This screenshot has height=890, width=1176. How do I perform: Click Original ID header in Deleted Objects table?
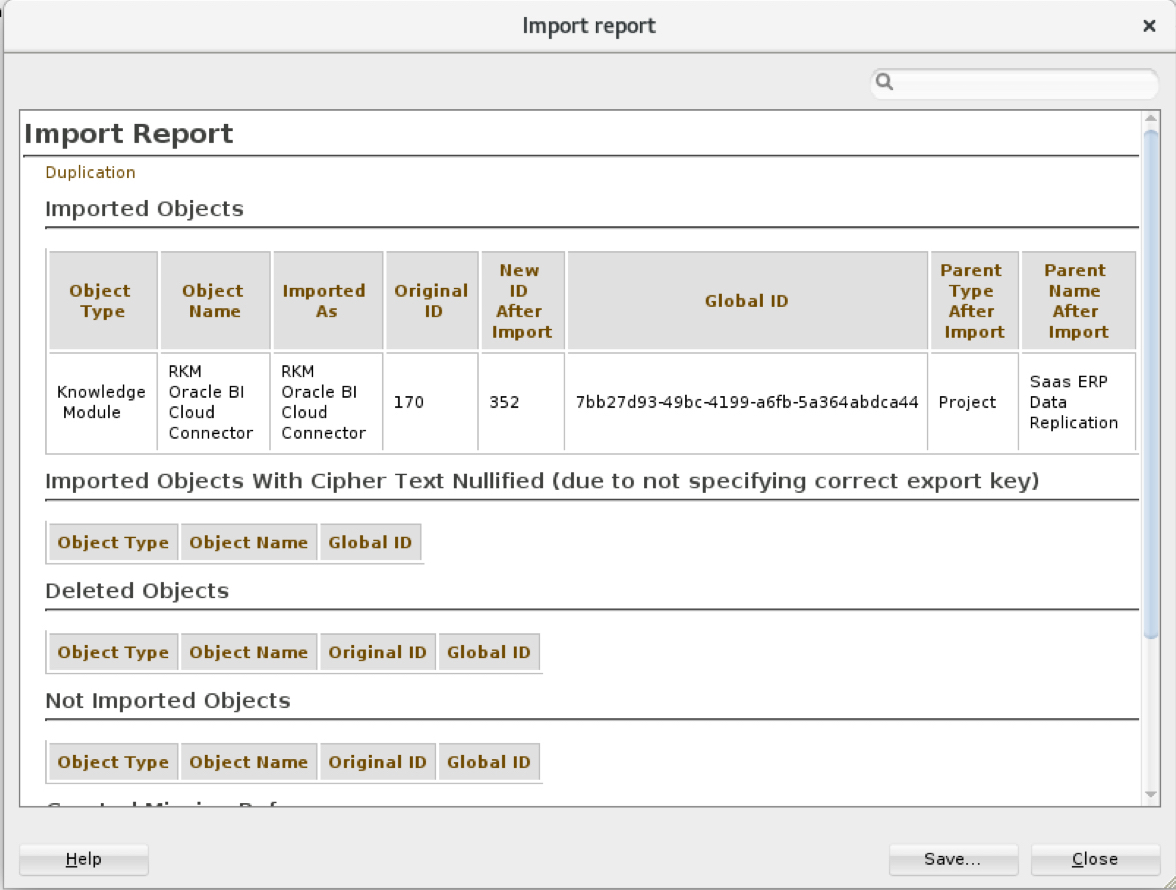[x=377, y=652]
